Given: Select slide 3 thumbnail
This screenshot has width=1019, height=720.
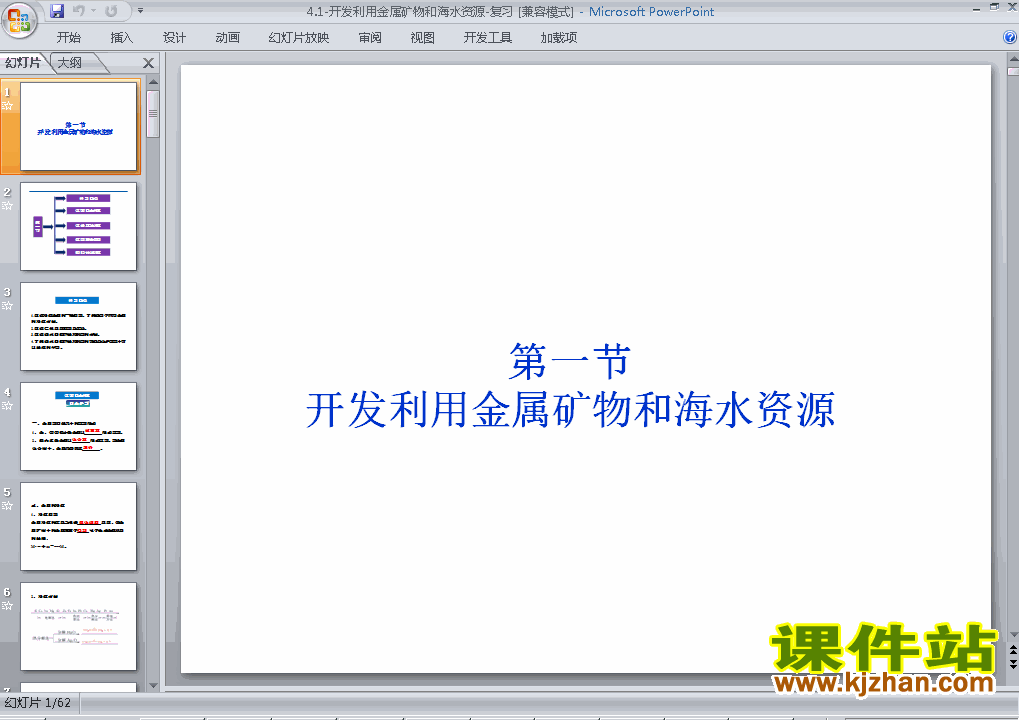Looking at the screenshot, I should coord(79,327).
